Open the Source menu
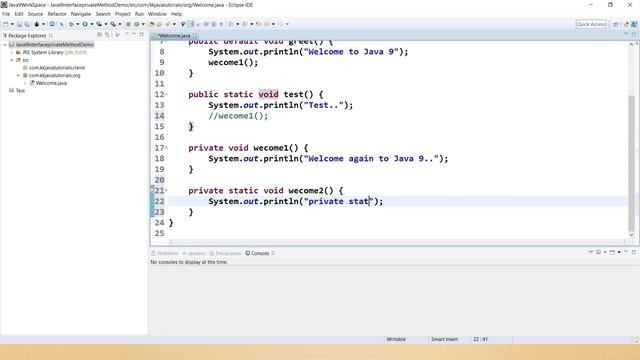The image size is (640, 360). 35,14
